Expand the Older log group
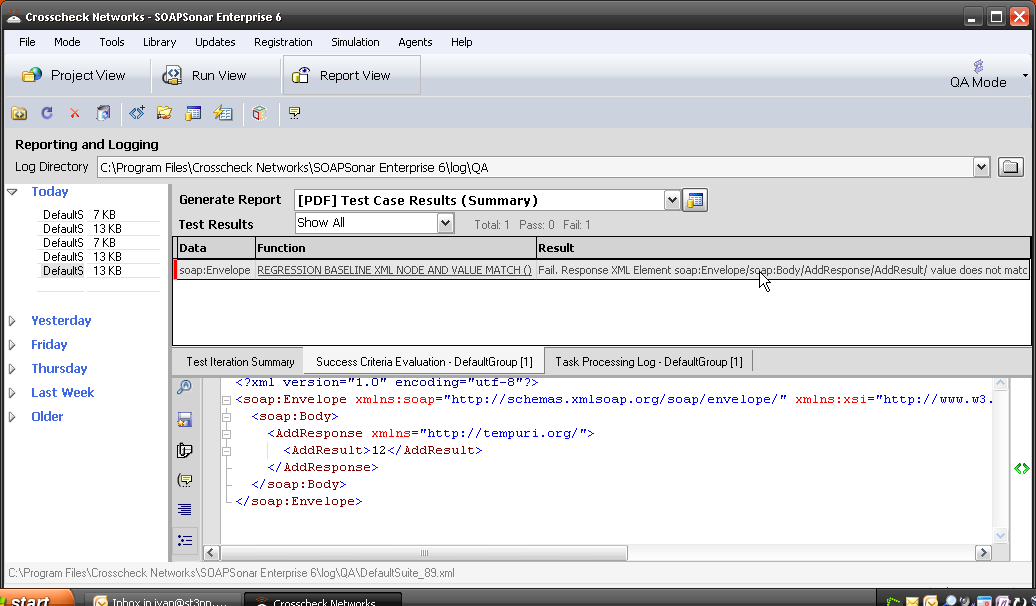This screenshot has height=606, width=1036. pyautogui.click(x=12, y=417)
